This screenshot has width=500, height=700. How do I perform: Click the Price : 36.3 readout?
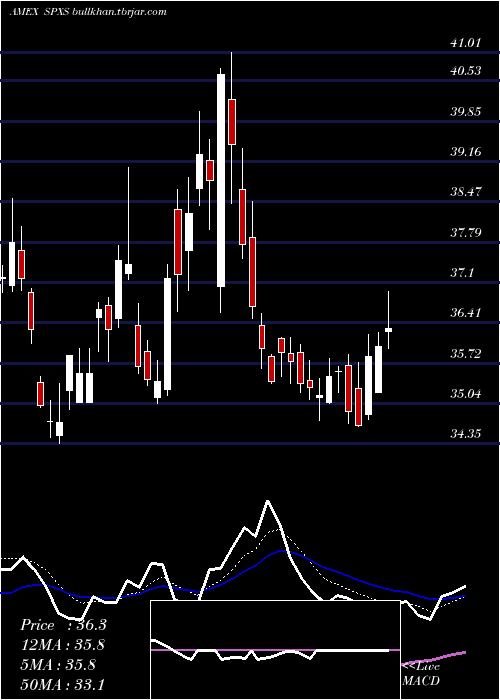(63, 625)
